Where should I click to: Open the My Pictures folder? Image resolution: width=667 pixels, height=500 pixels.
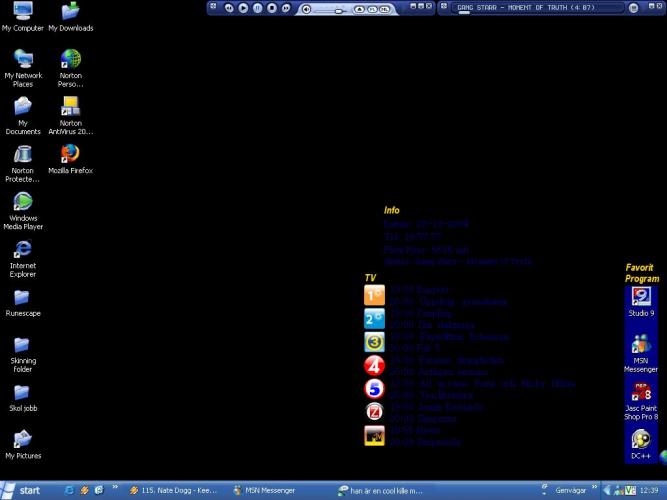[23, 445]
